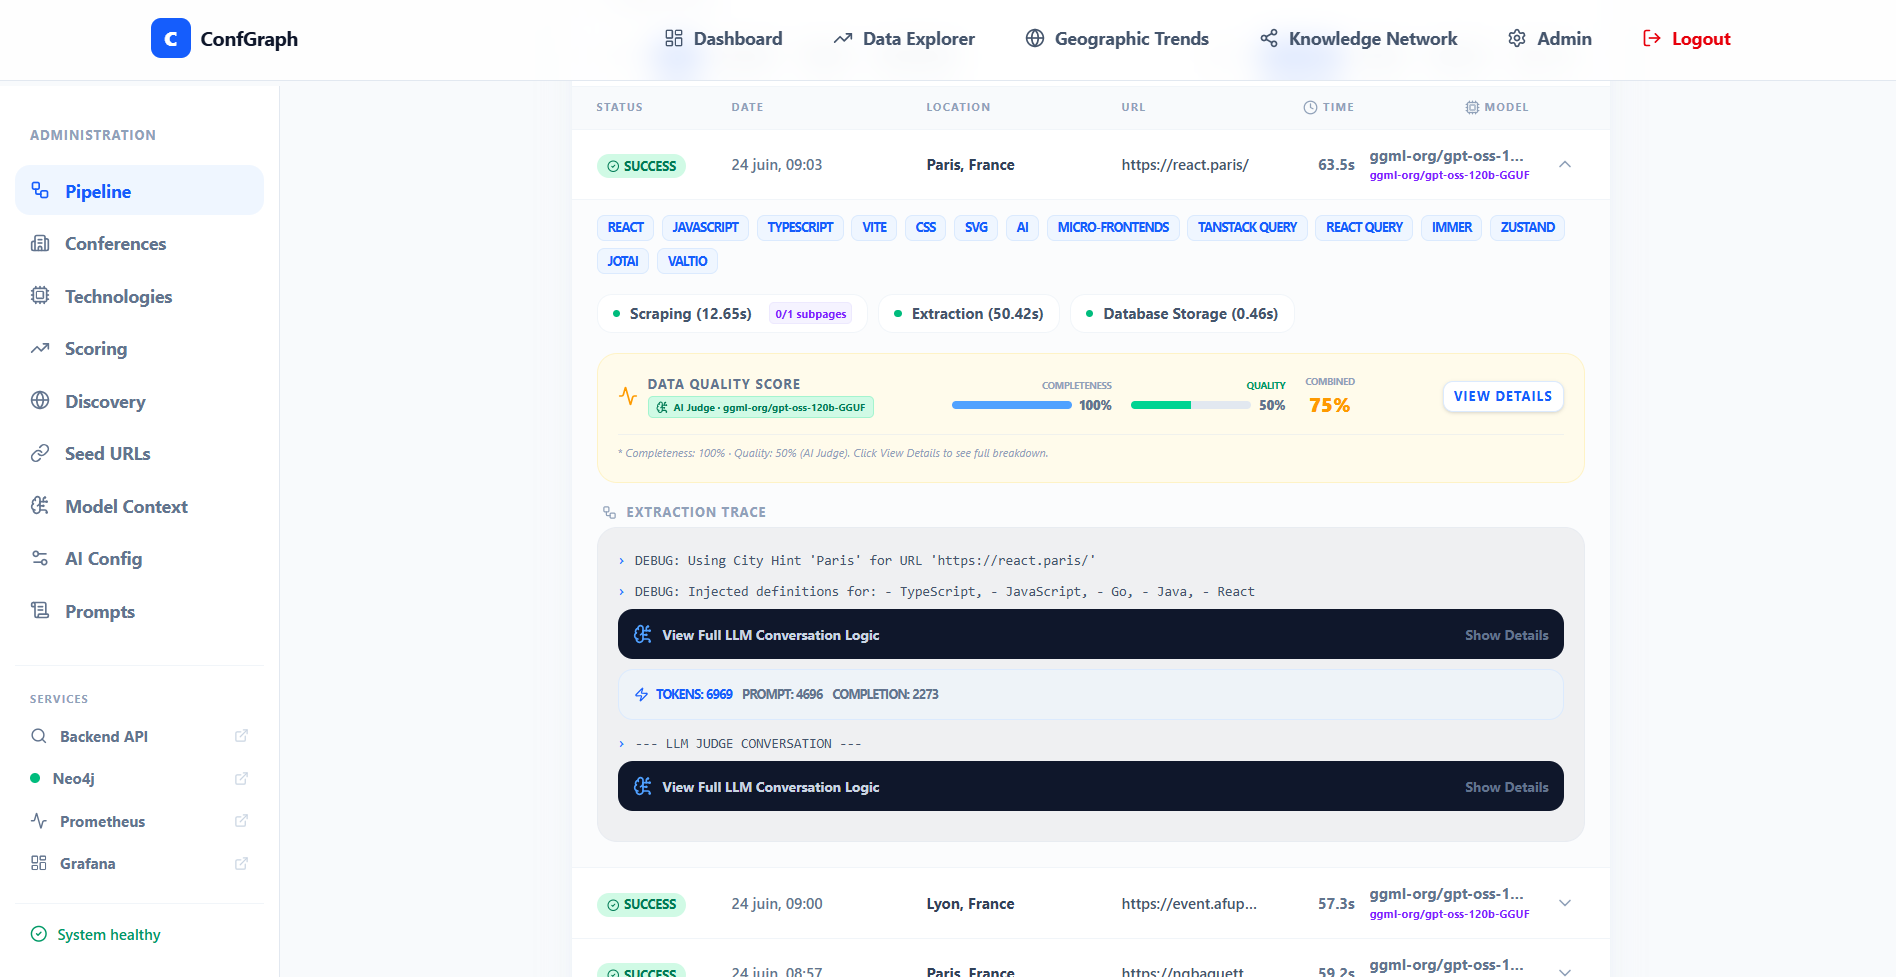
Task: Open Seed URLs in the sidebar
Action: click(139, 454)
